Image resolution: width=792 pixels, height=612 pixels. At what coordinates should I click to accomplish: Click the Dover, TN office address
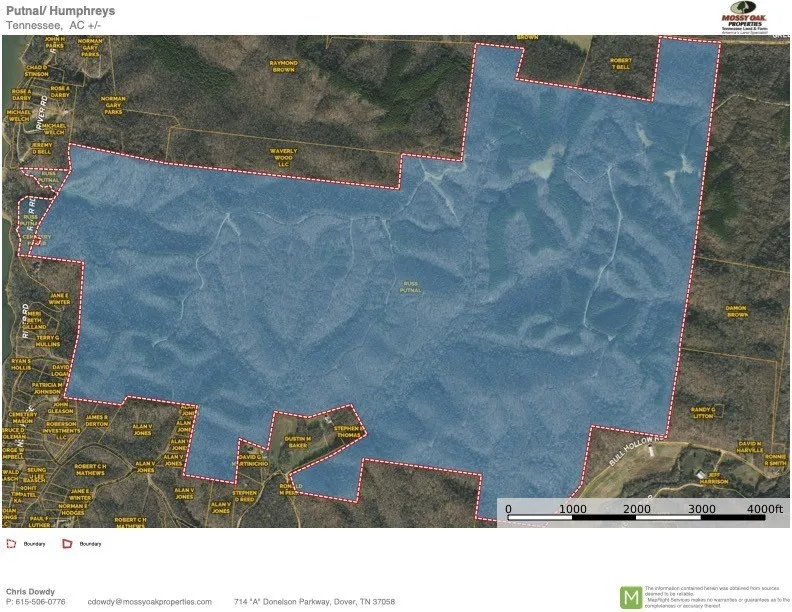pos(314,601)
